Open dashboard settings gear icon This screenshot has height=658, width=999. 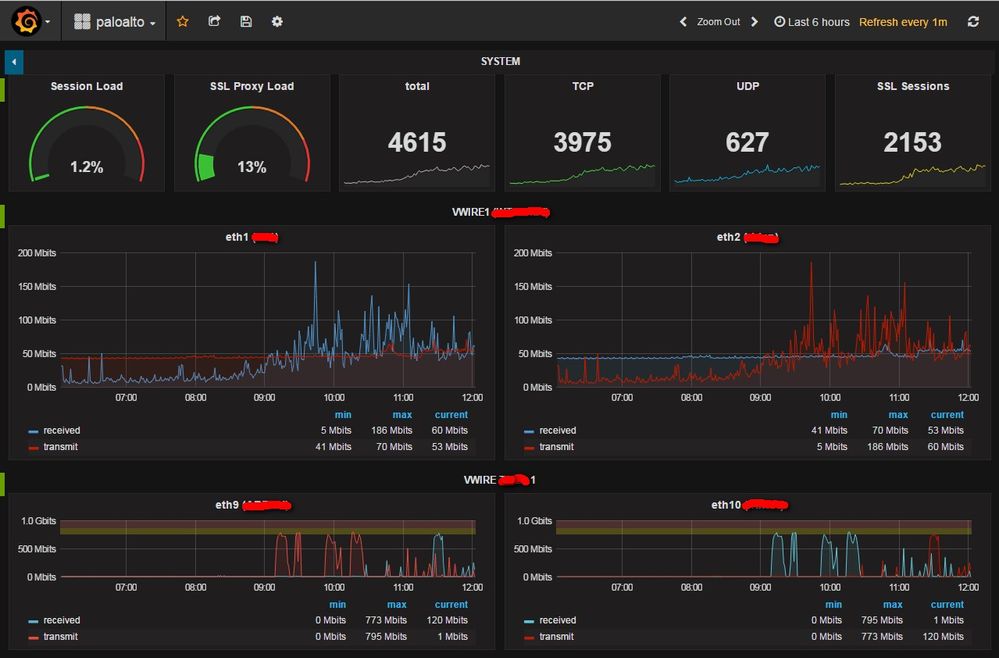pyautogui.click(x=277, y=21)
